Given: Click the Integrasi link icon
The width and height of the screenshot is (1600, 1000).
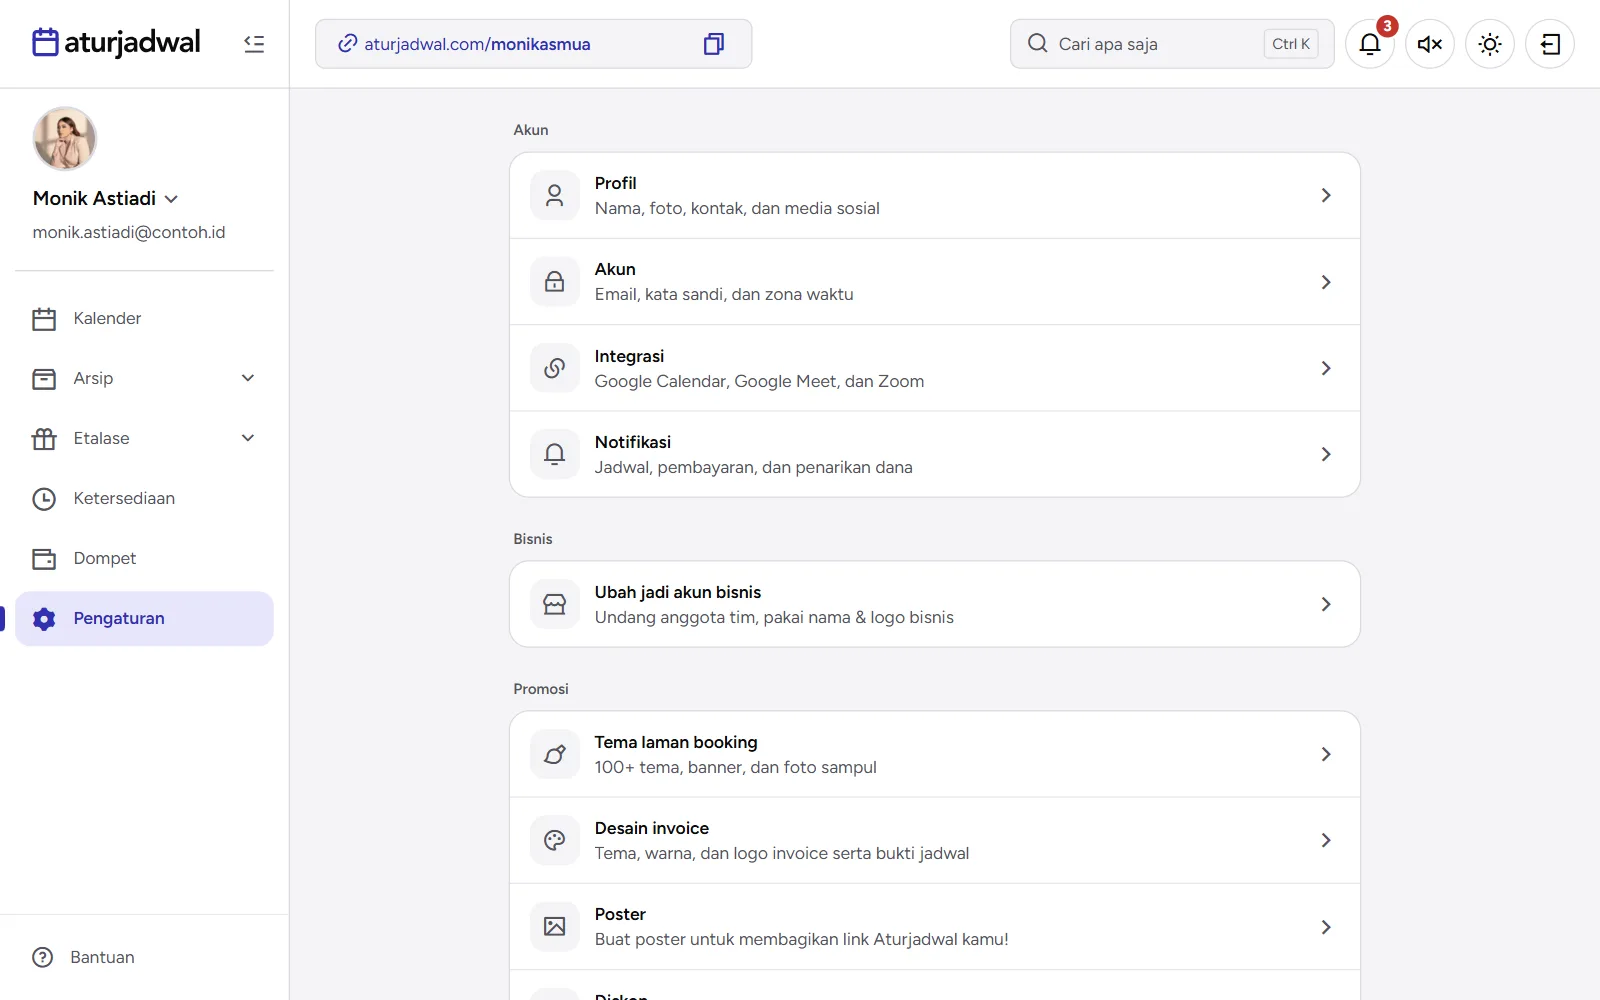Looking at the screenshot, I should [555, 368].
